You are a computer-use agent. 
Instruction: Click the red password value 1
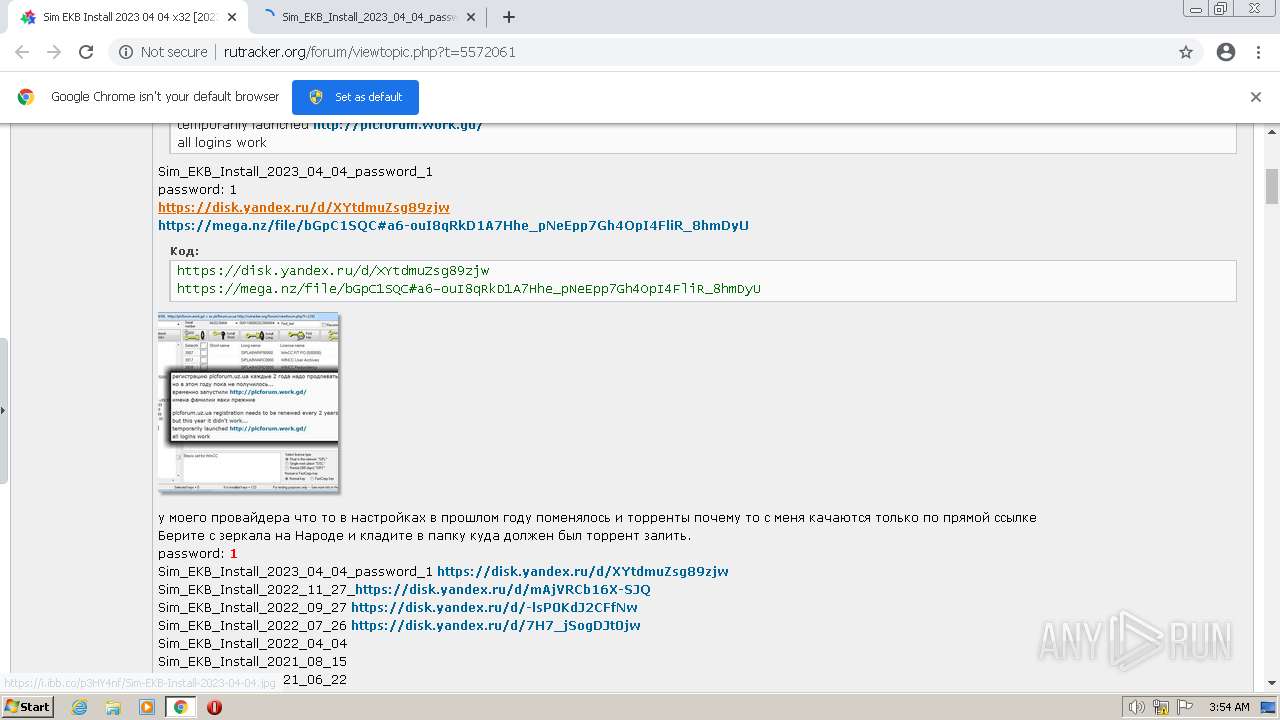click(x=234, y=553)
